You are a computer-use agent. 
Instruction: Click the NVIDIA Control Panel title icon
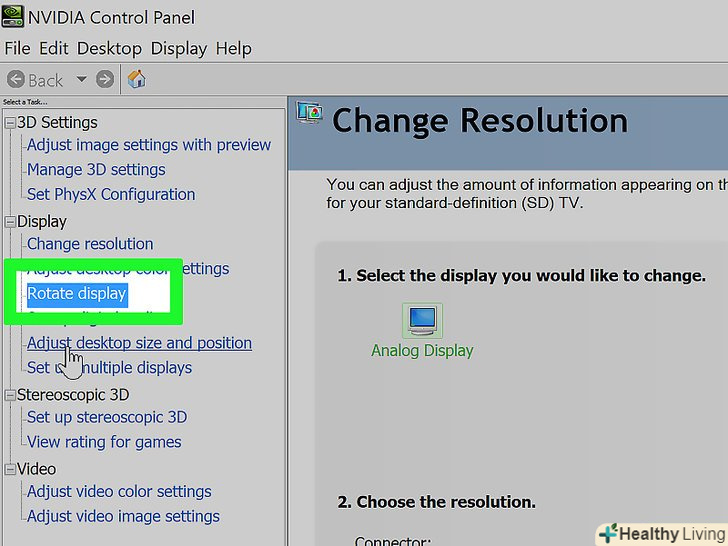click(13, 17)
